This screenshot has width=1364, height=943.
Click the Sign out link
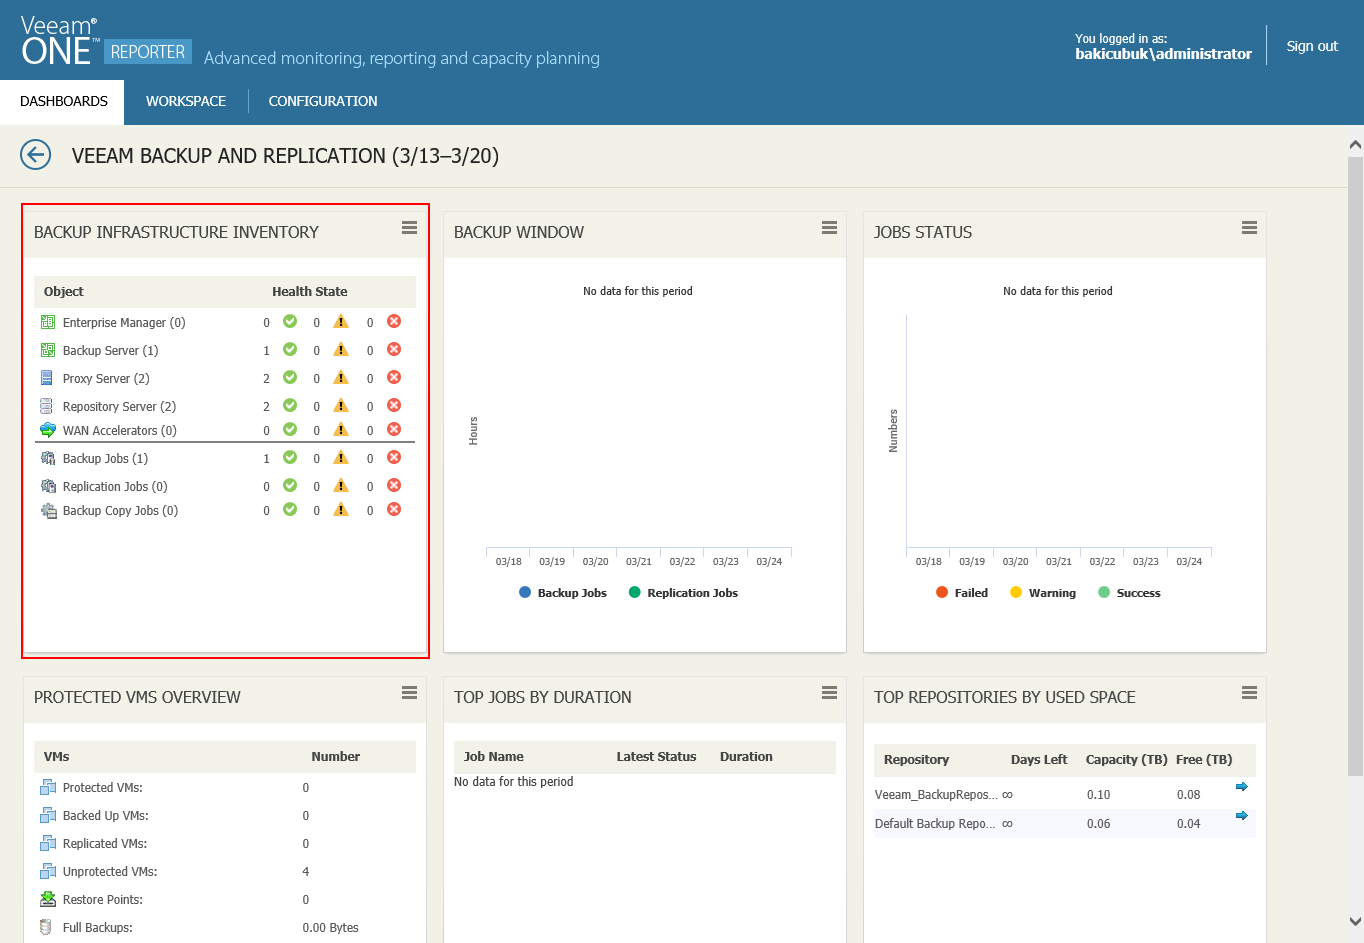(x=1312, y=46)
